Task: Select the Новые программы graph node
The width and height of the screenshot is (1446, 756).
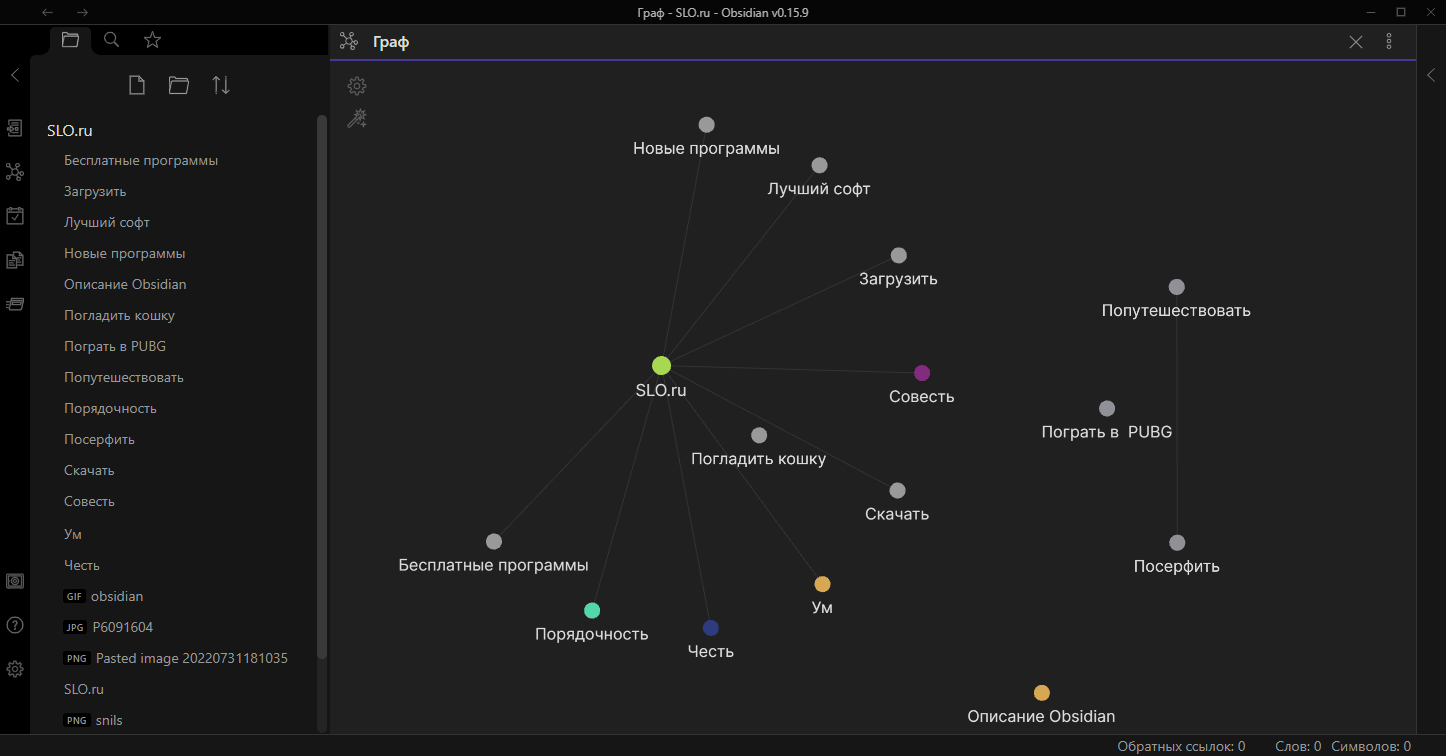Action: 706,125
